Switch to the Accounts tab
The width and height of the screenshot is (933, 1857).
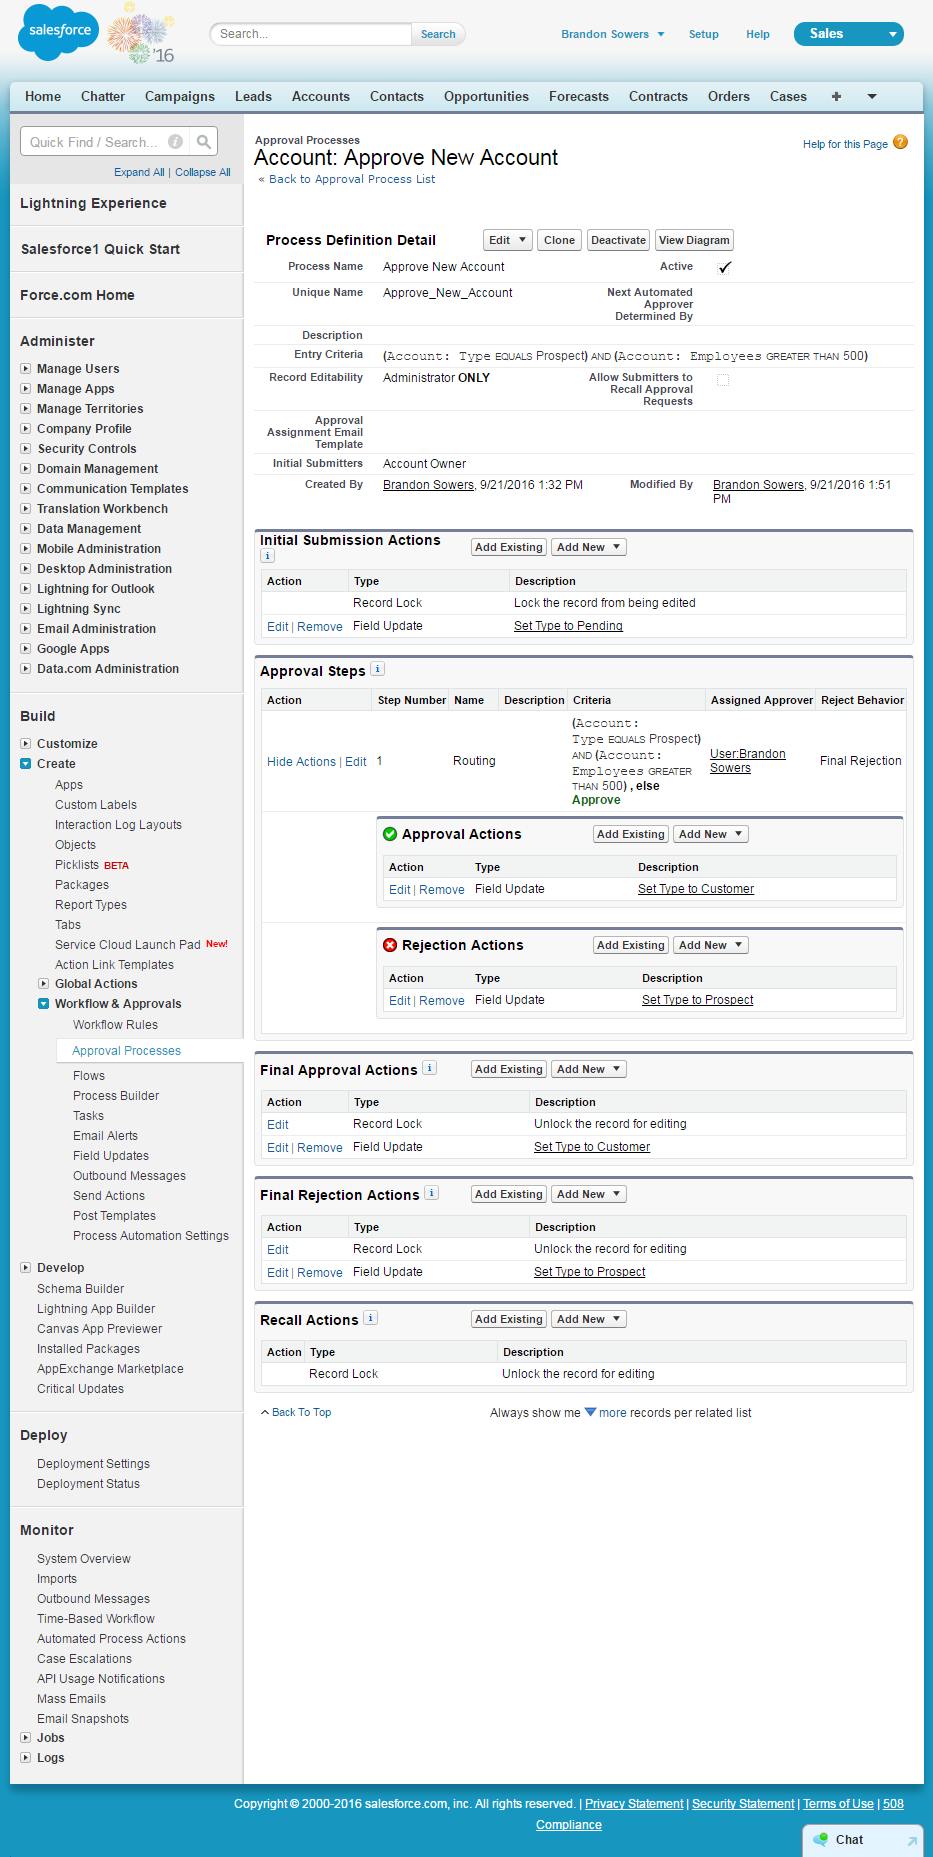click(321, 97)
